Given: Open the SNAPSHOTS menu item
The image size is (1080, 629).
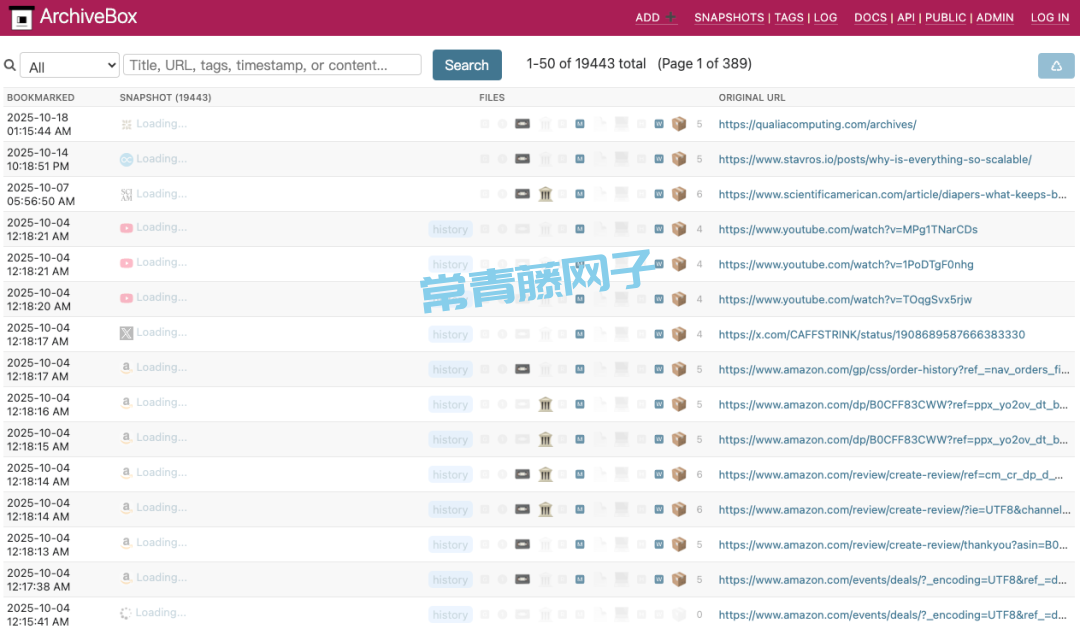Looking at the screenshot, I should [x=729, y=17].
